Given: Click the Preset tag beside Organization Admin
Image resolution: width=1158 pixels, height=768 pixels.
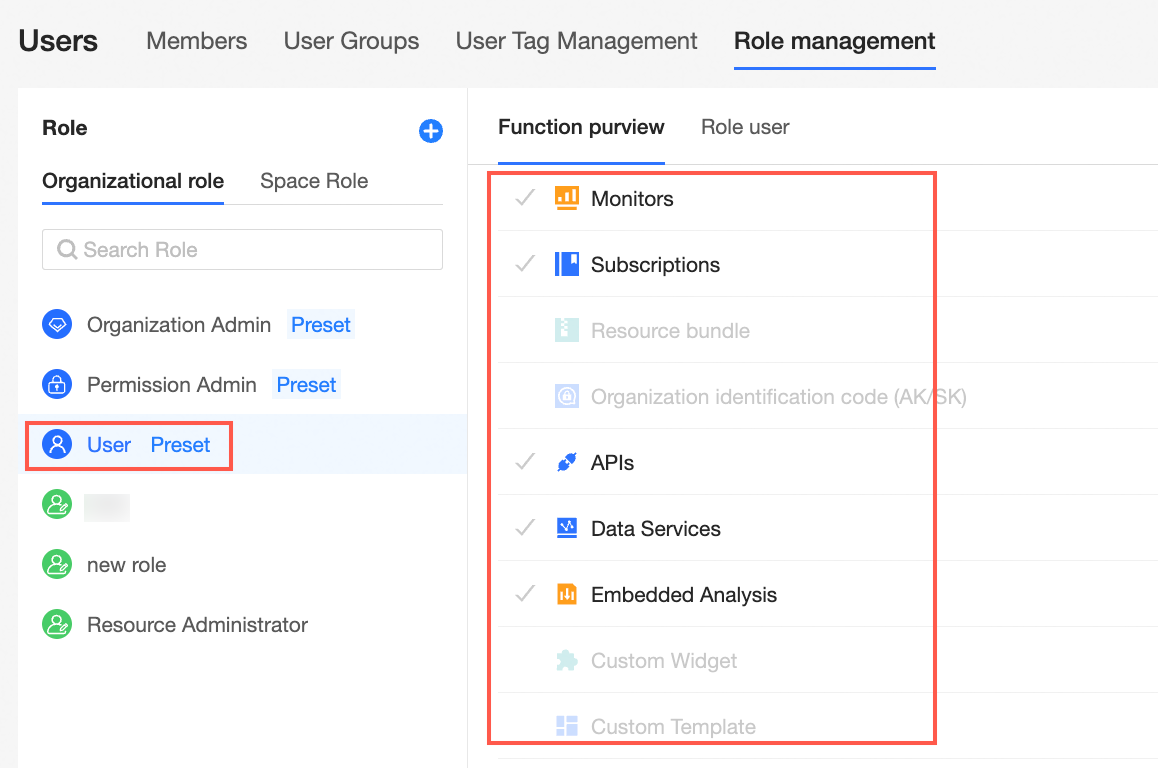Looking at the screenshot, I should click(x=320, y=325).
